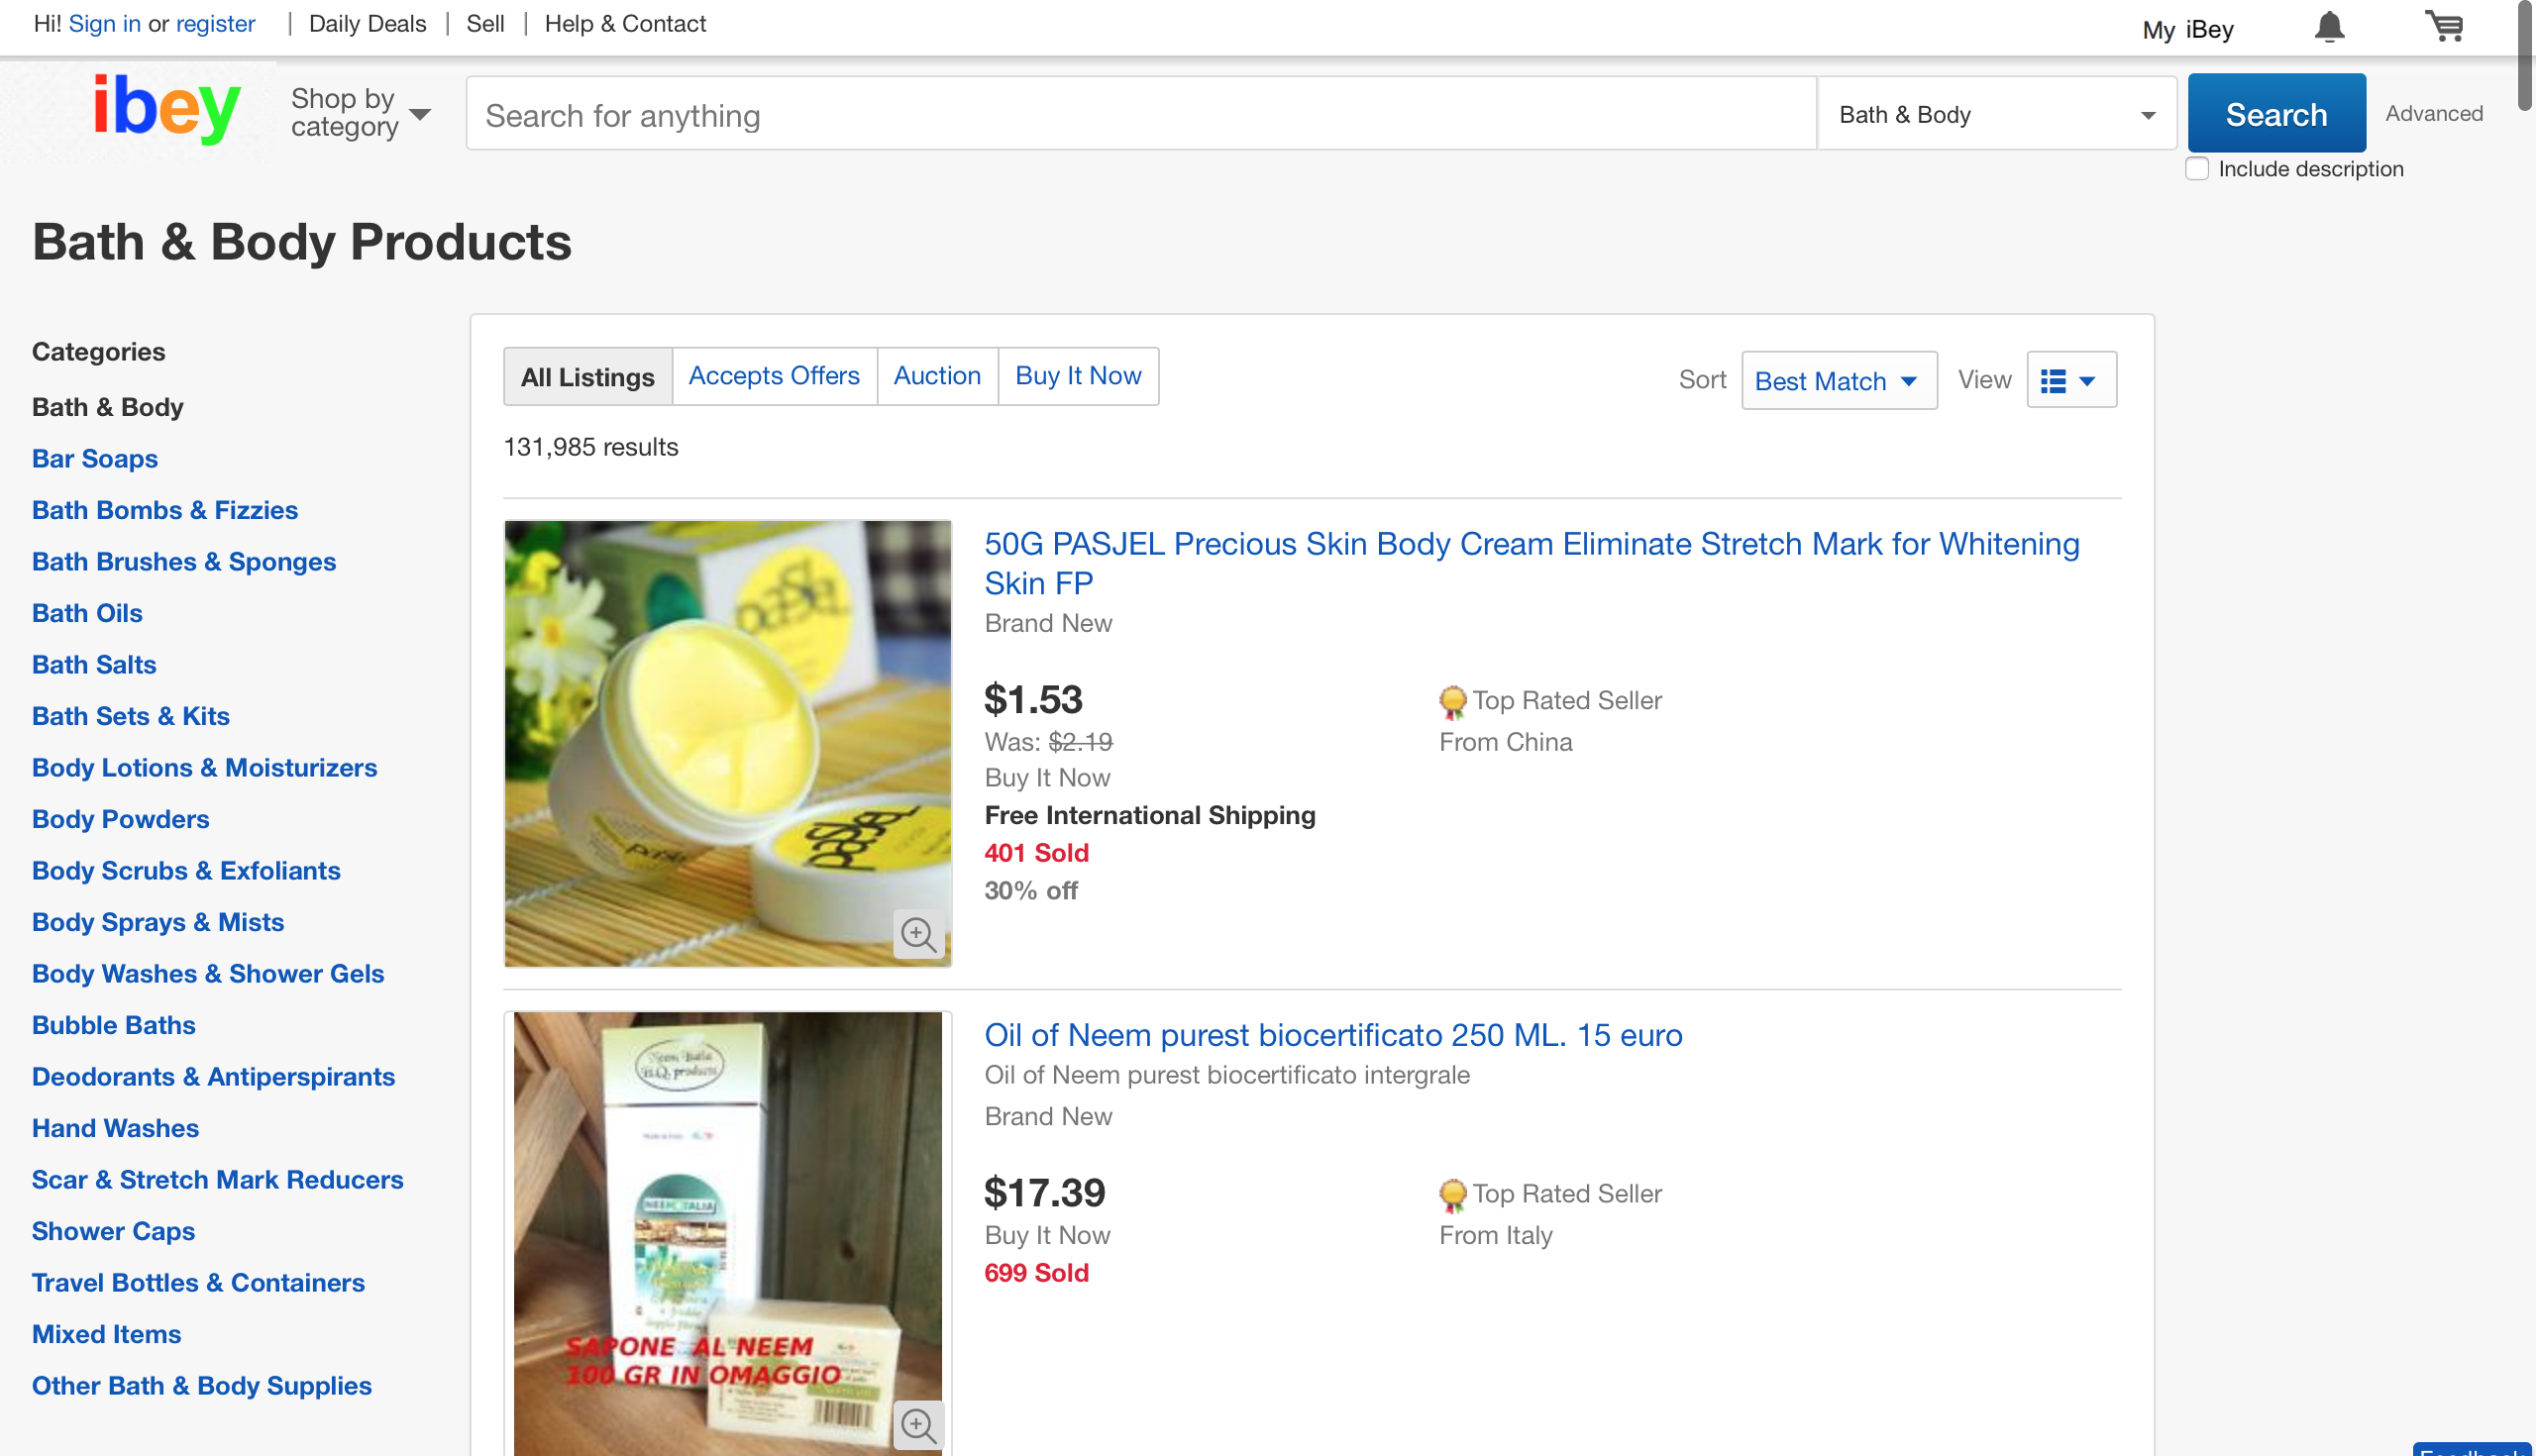Select the Buy It Now tab
This screenshot has height=1456, width=2536.
tap(1078, 376)
